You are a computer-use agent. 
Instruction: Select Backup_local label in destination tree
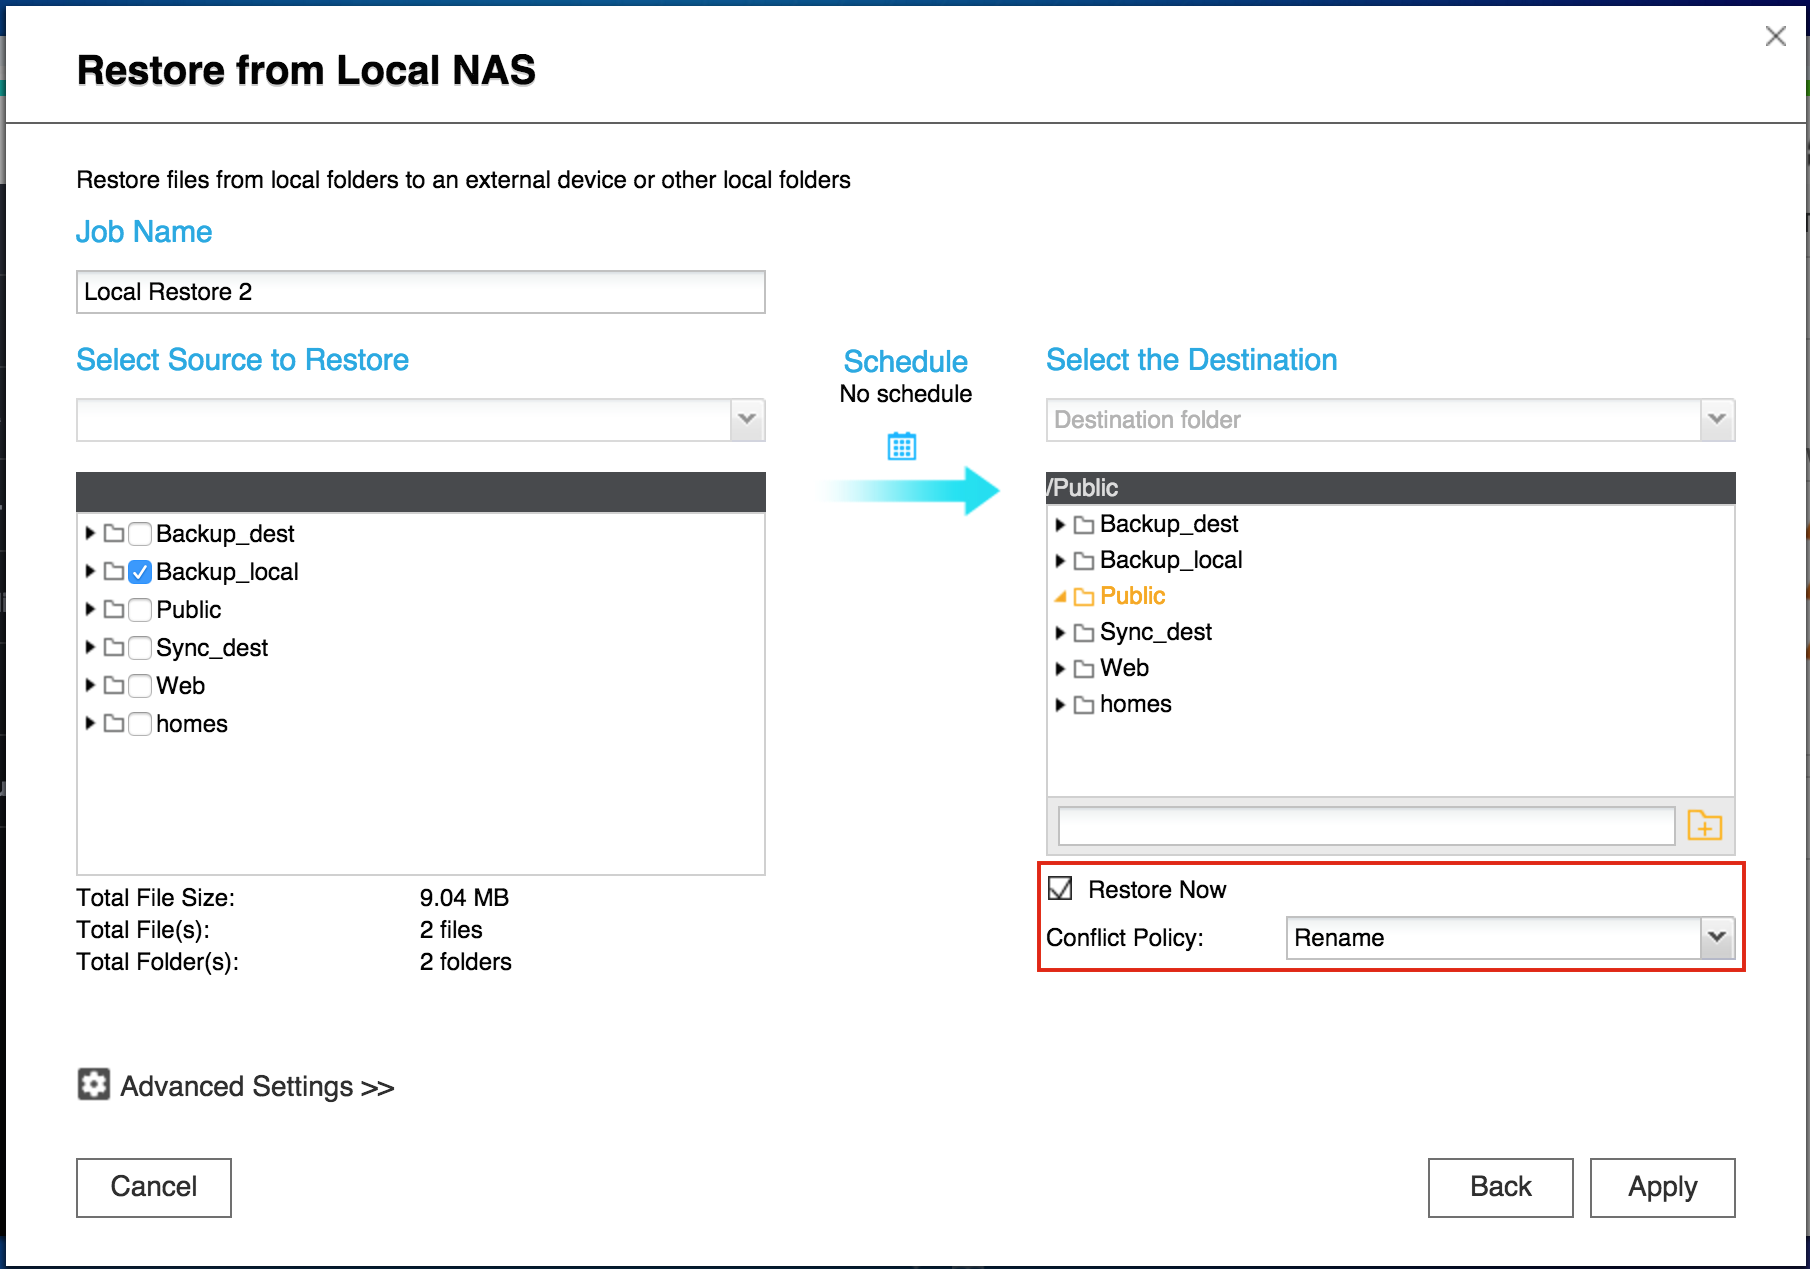coord(1171,560)
